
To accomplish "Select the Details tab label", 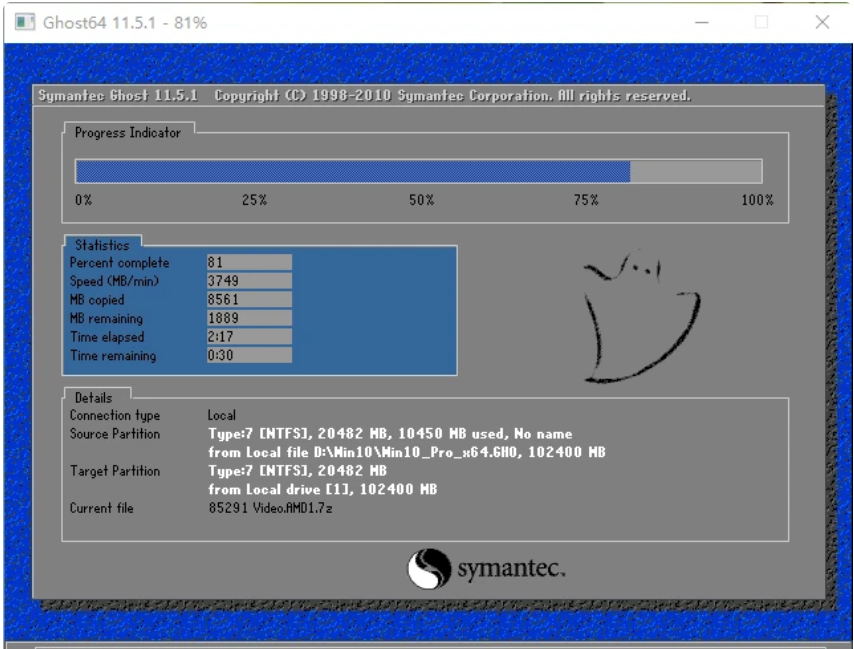I will pos(94,398).
